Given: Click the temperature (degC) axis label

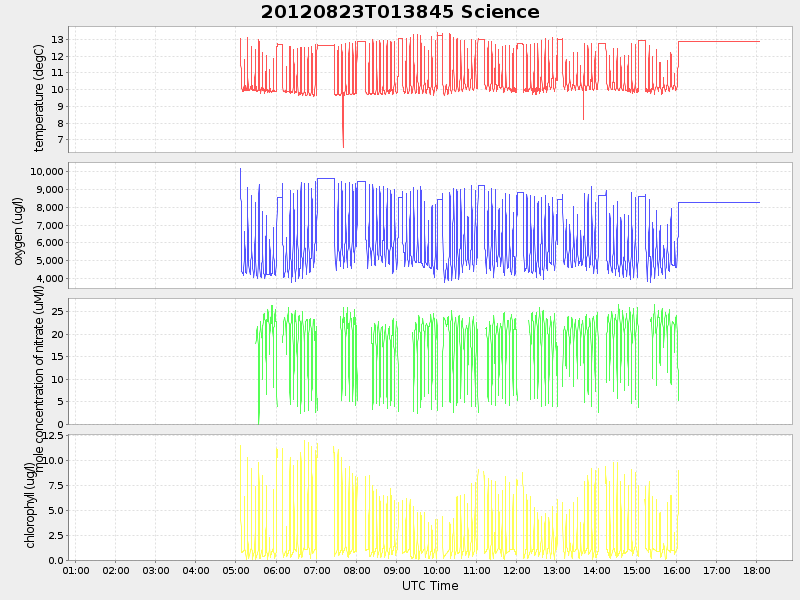Looking at the screenshot, I should (39, 98).
